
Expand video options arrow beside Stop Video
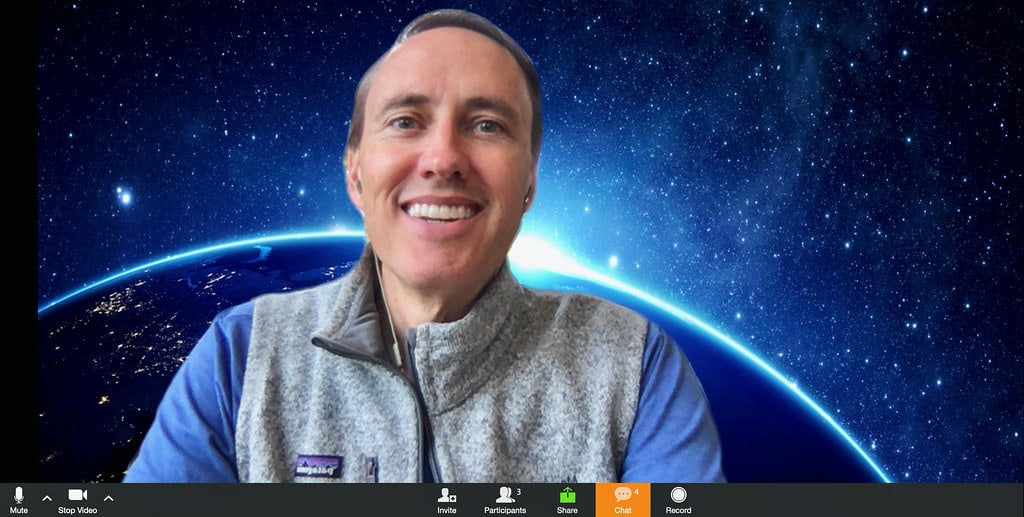click(108, 498)
